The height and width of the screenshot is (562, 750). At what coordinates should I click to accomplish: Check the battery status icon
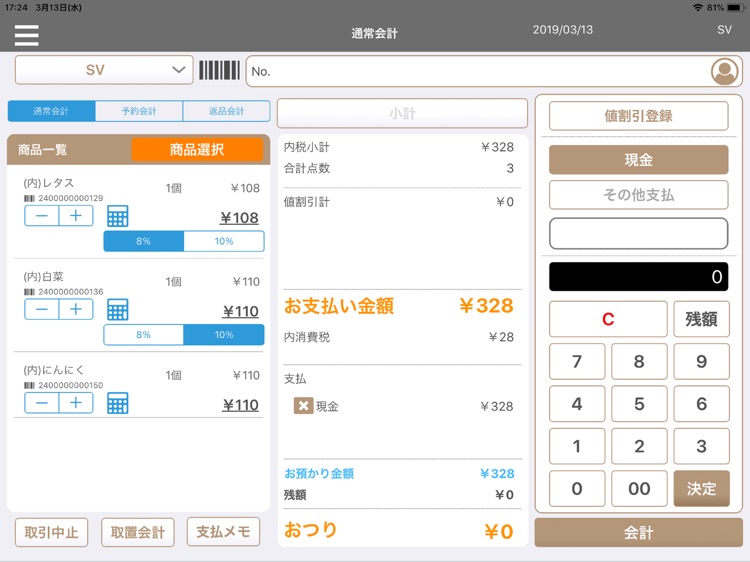point(735,8)
